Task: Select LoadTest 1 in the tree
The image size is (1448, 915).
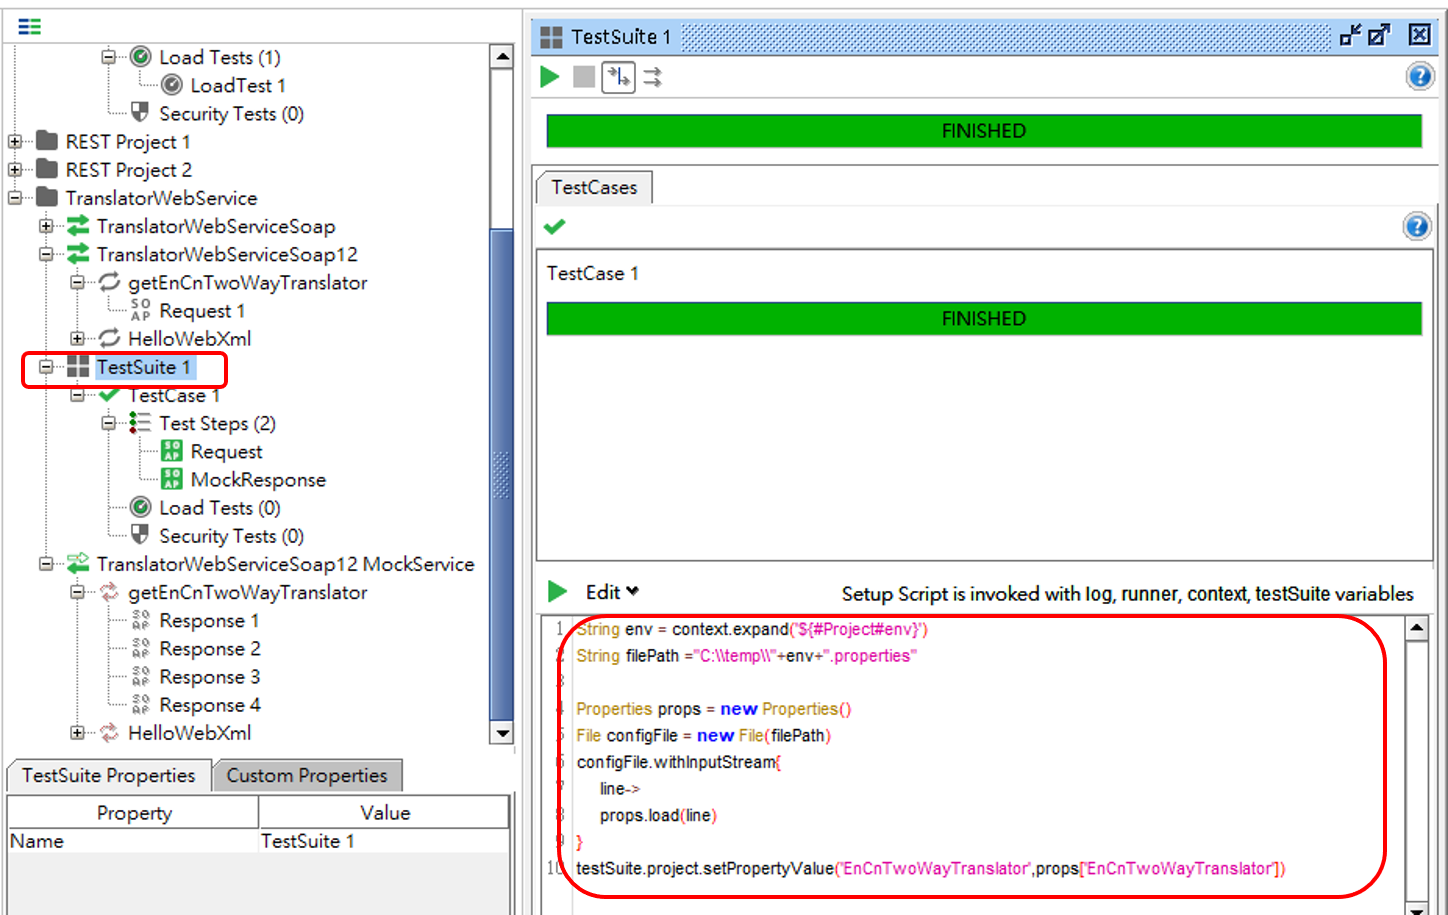Action: (x=237, y=86)
